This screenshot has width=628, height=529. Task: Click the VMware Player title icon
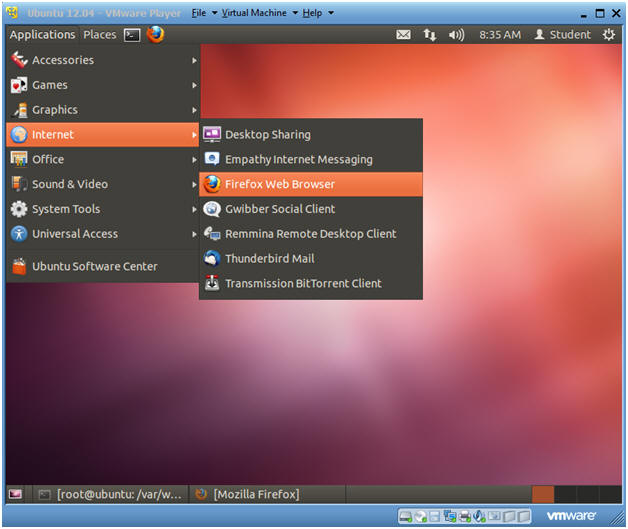coord(13,13)
